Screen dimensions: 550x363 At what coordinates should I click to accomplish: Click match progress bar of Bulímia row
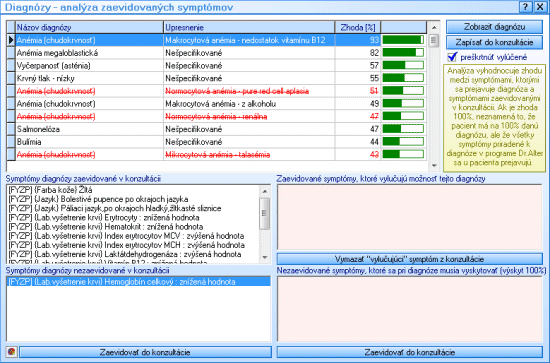click(x=403, y=142)
